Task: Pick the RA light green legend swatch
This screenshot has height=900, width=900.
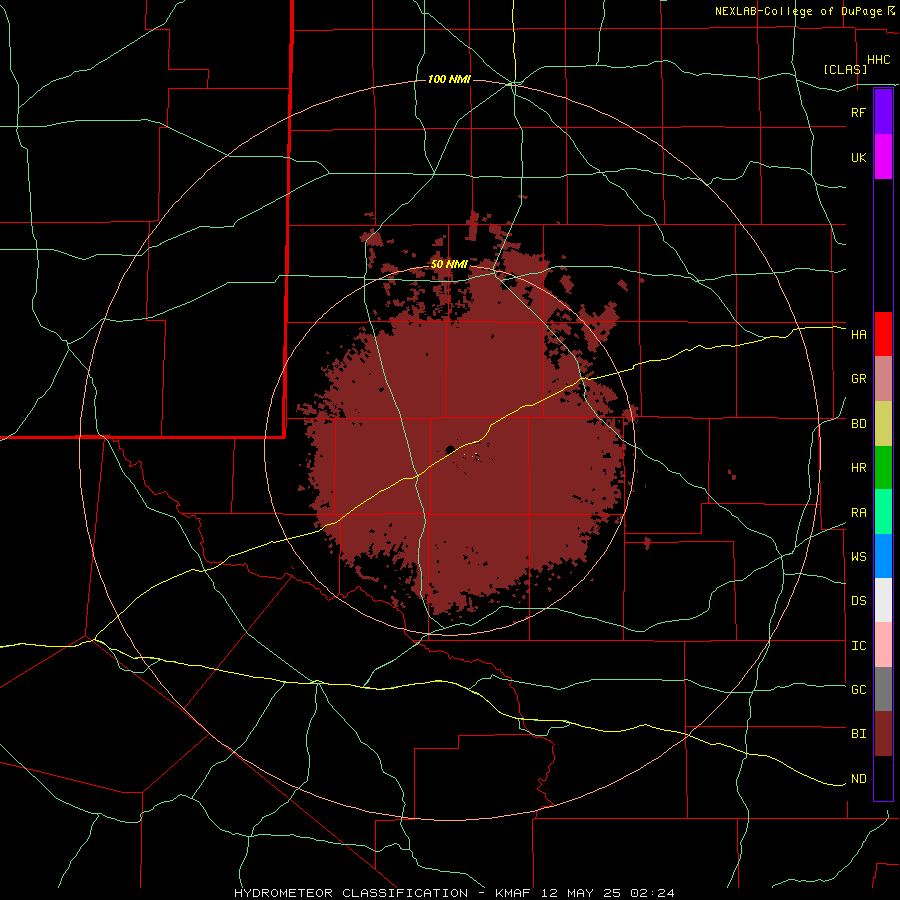Action: [x=883, y=512]
